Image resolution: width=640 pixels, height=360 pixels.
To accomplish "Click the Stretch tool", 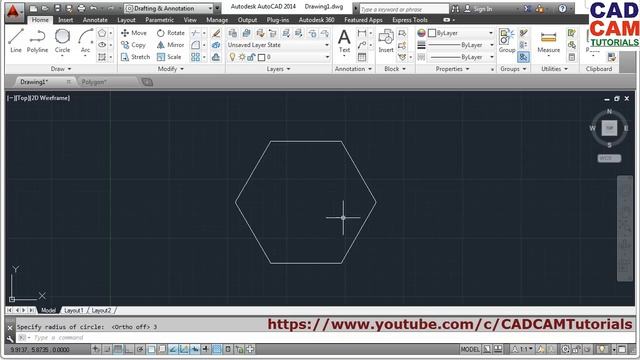I will (x=136, y=57).
